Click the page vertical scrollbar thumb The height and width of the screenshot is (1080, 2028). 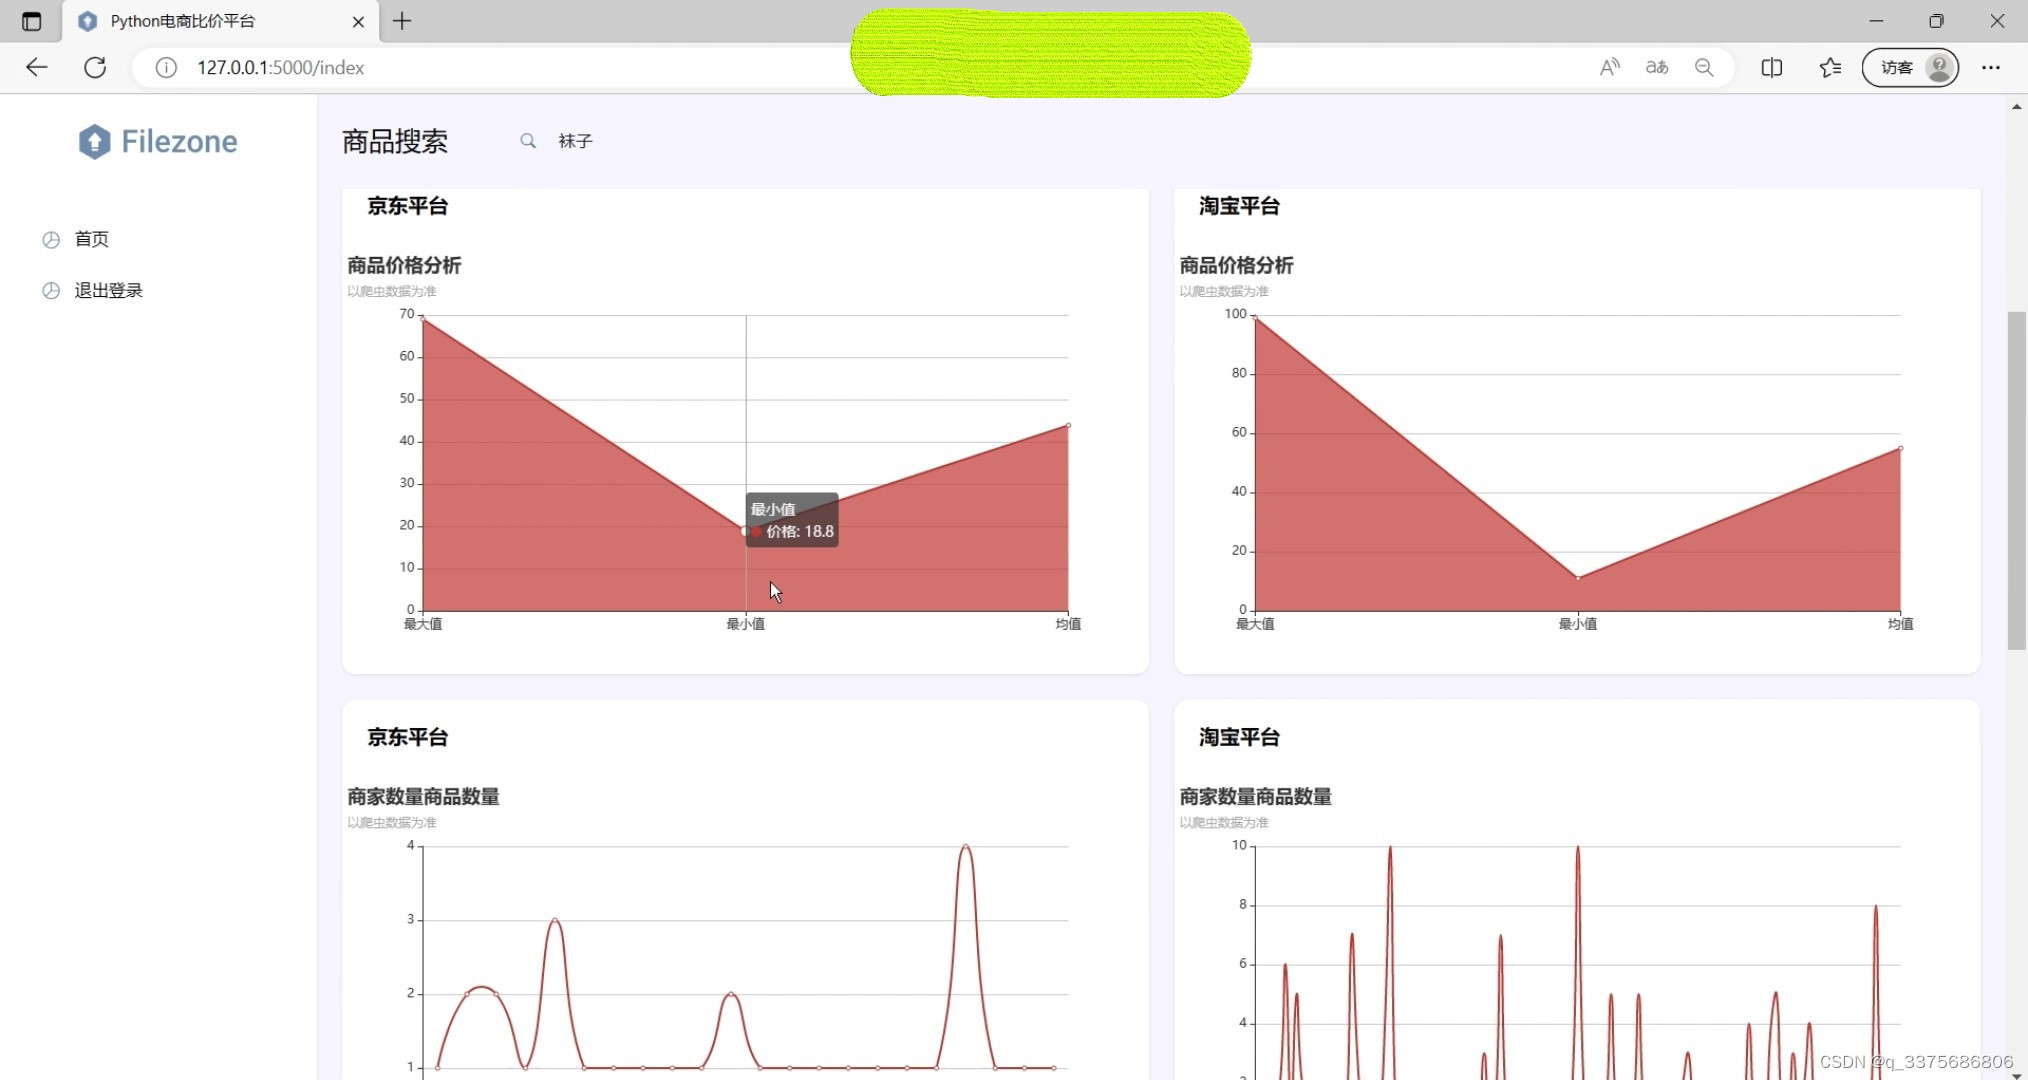2016,480
